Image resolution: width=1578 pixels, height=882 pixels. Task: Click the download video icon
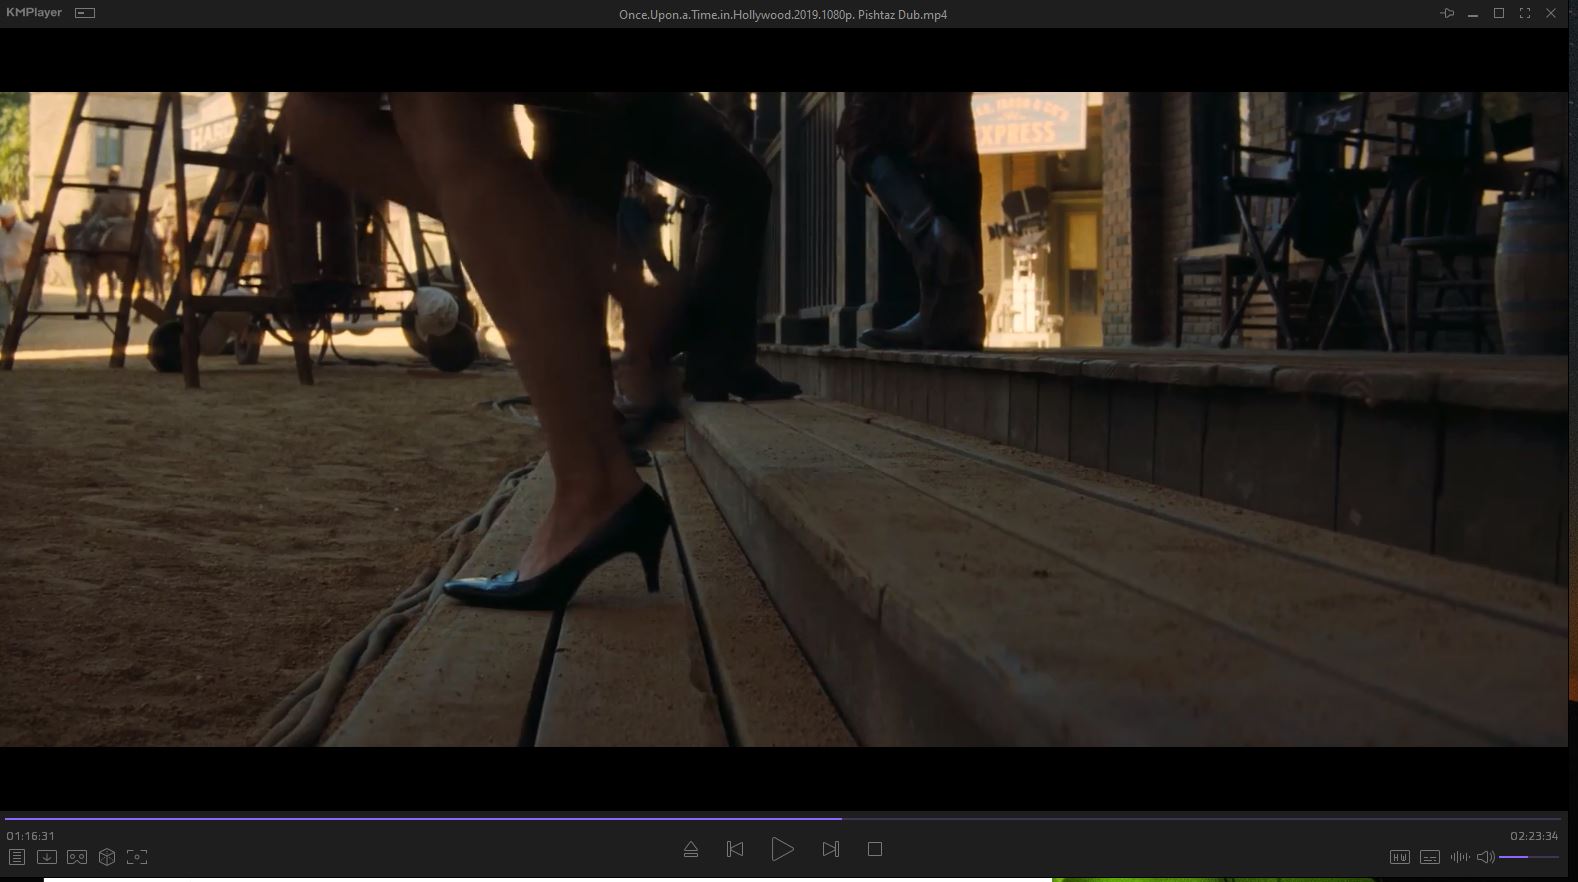click(x=47, y=857)
